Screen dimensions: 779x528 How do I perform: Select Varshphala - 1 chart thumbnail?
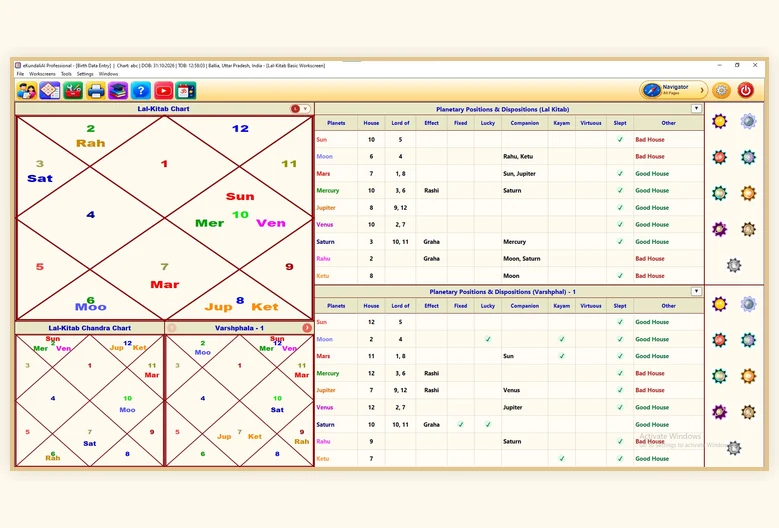[x=239, y=400]
